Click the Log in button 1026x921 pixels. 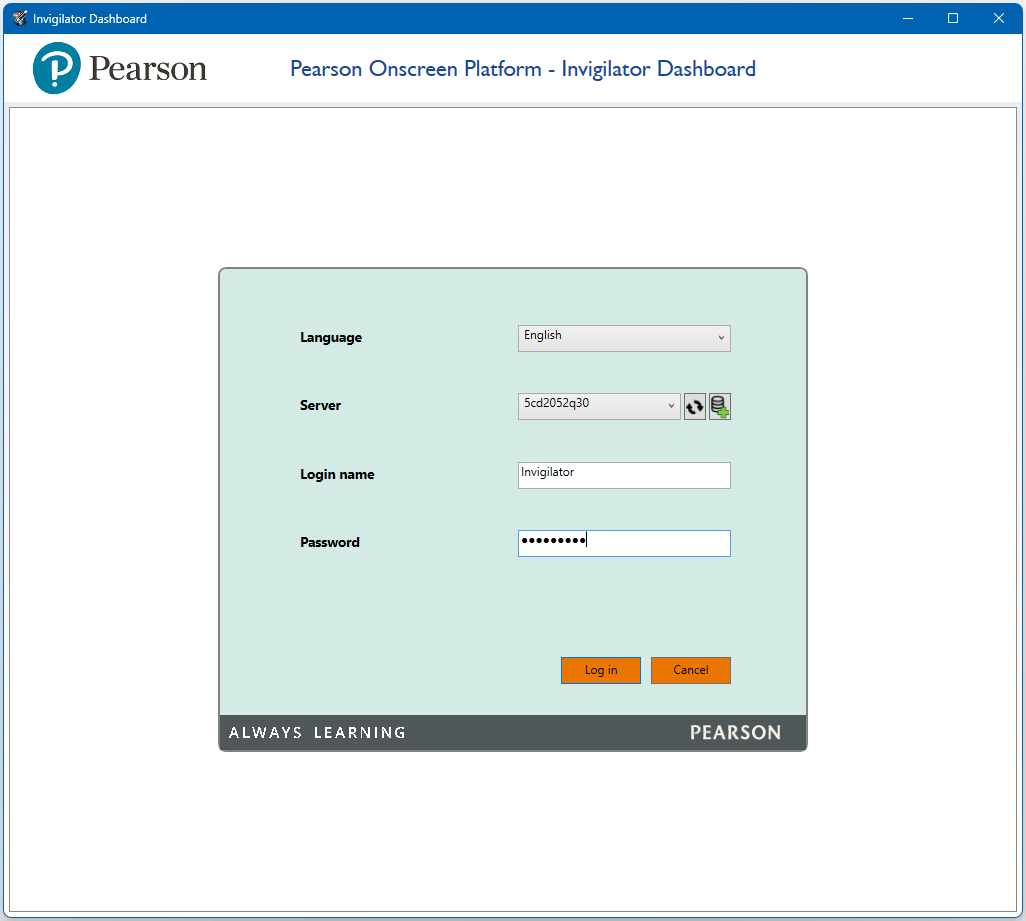600,670
